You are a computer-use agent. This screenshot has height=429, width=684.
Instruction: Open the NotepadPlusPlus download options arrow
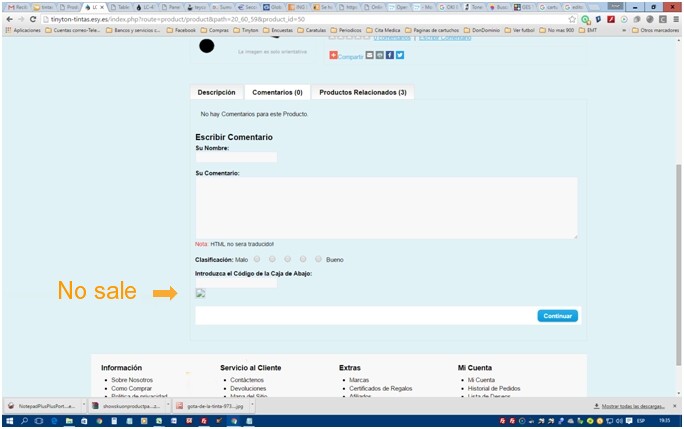click(83, 405)
